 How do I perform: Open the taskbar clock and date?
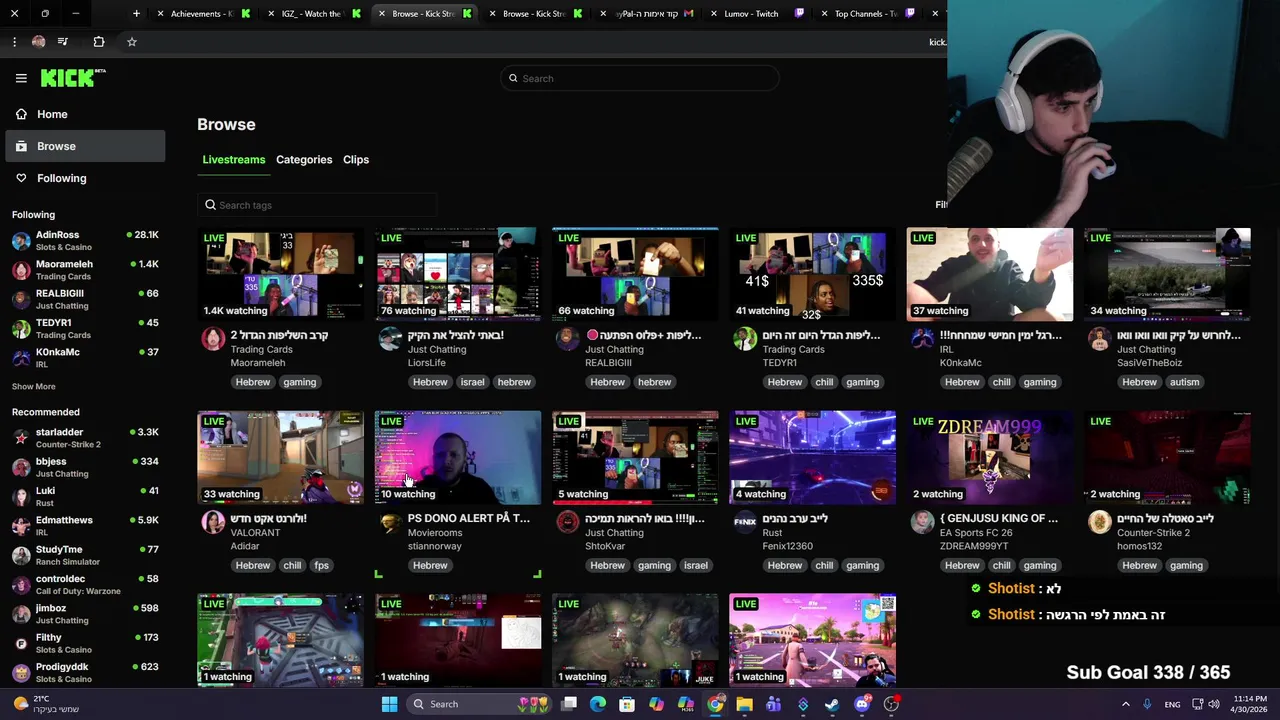[x=1249, y=704]
